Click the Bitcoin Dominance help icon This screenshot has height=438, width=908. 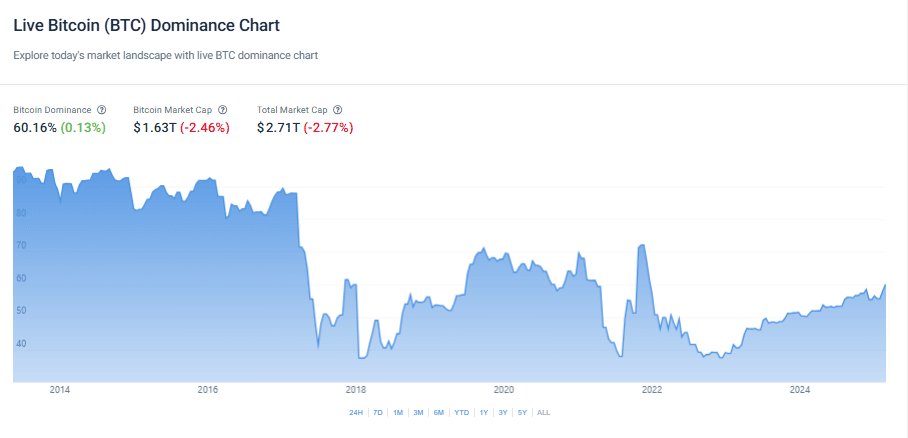click(x=101, y=109)
